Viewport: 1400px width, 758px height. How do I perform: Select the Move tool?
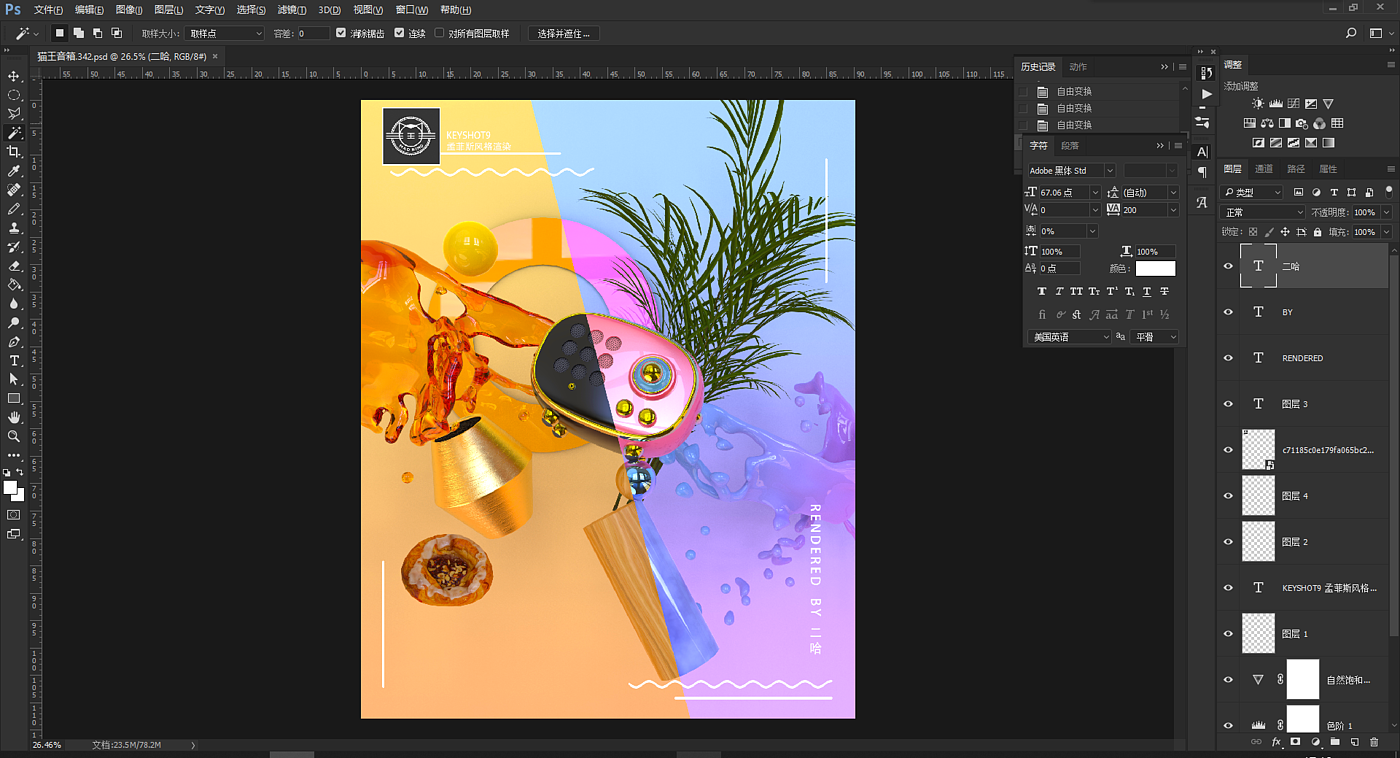pyautogui.click(x=14, y=76)
